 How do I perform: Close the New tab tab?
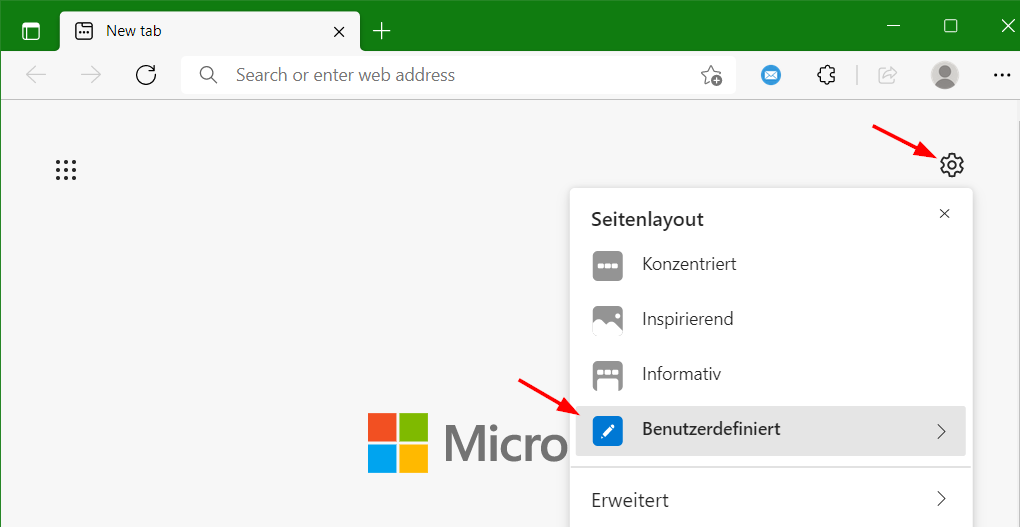(339, 32)
